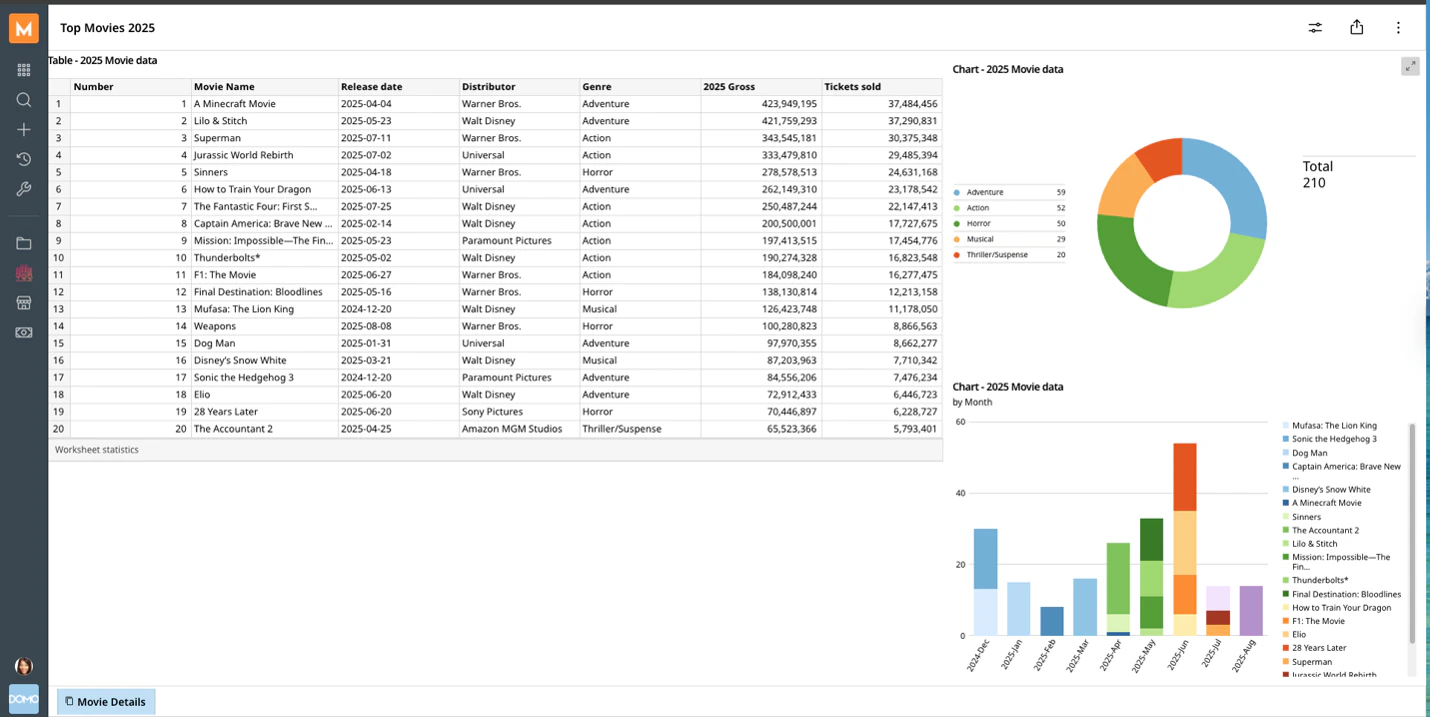This screenshot has width=1430, height=721.
Task: Click the Amazon MGM Studios distributor cell
Action: 519,429
